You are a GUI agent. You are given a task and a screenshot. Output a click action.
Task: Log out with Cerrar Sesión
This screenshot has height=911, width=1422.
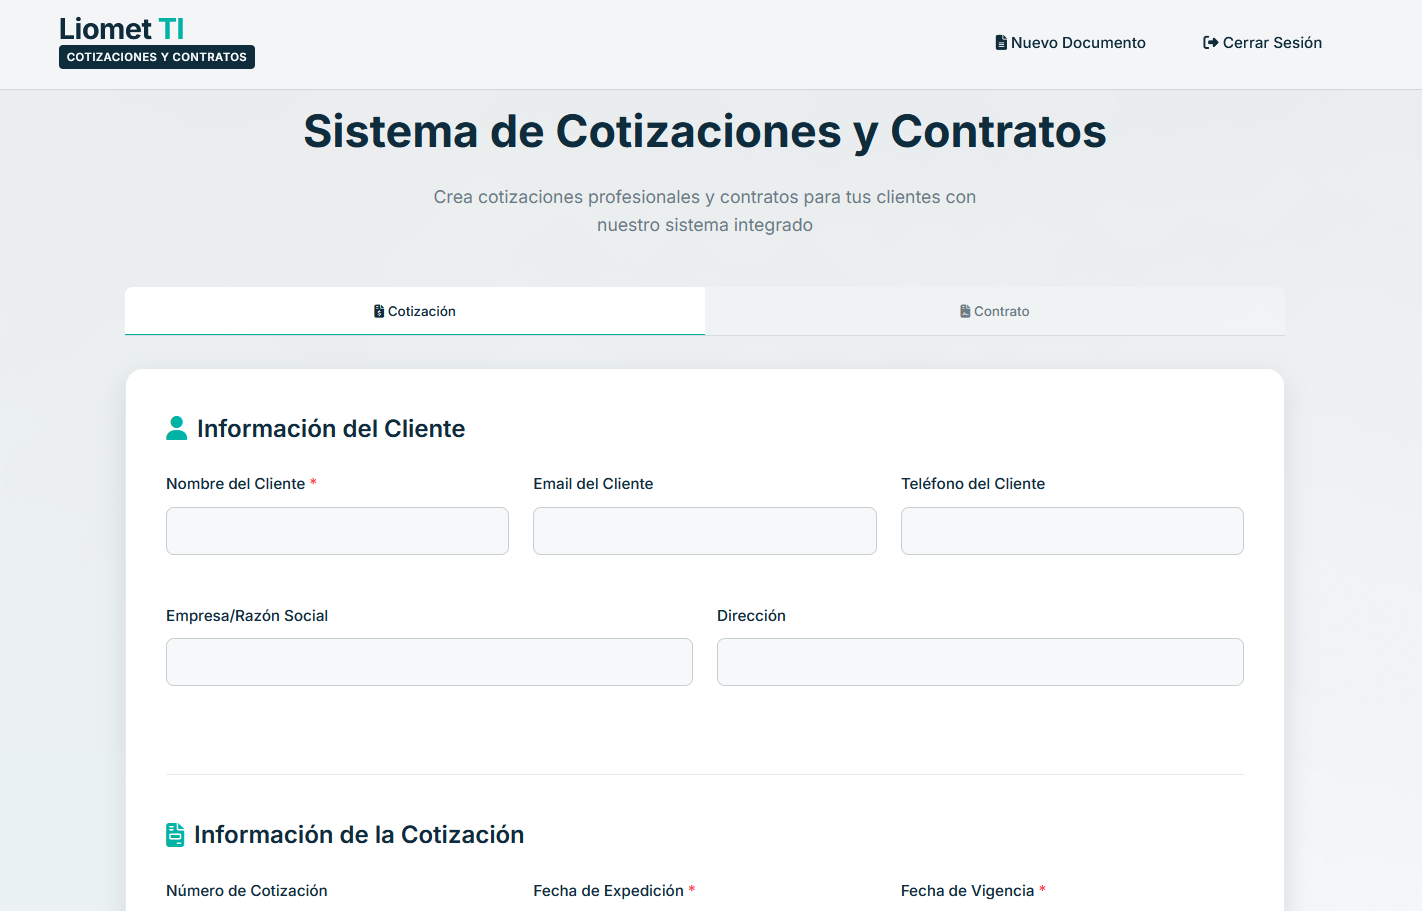(x=1262, y=42)
